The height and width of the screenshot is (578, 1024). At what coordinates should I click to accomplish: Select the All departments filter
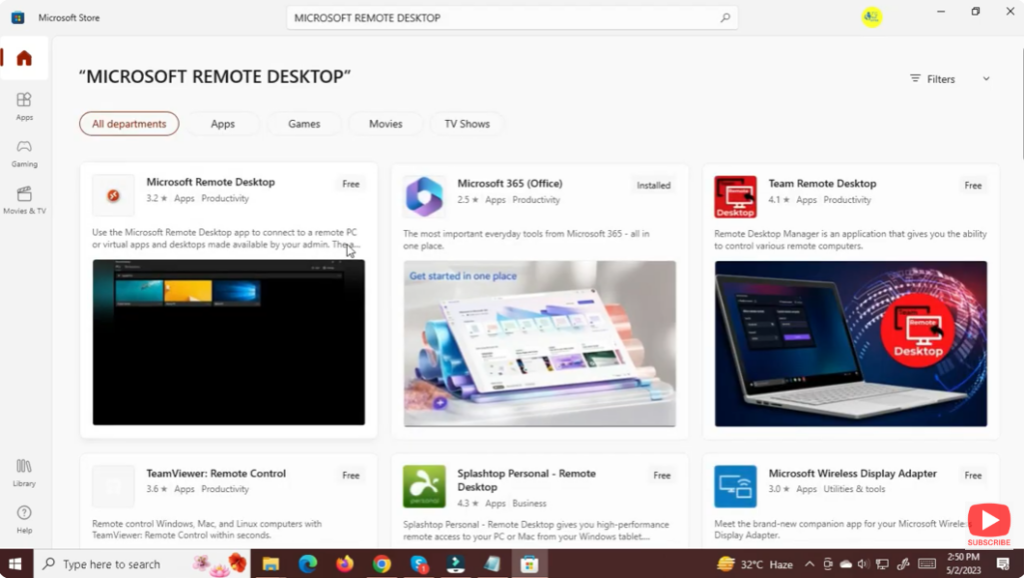(128, 123)
